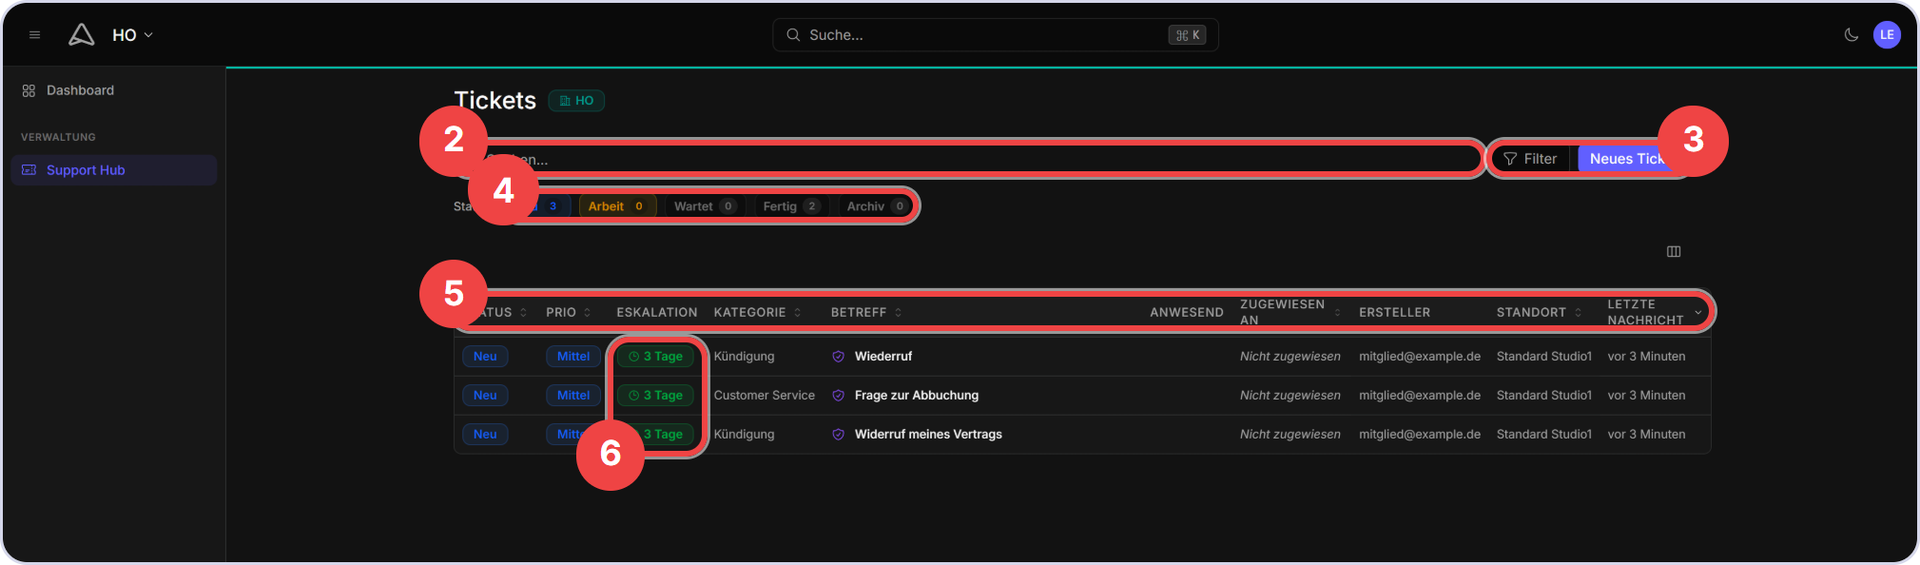Click 3 Tage escalation in Customer Service row
Screen dimensions: 1920x565
tap(655, 396)
